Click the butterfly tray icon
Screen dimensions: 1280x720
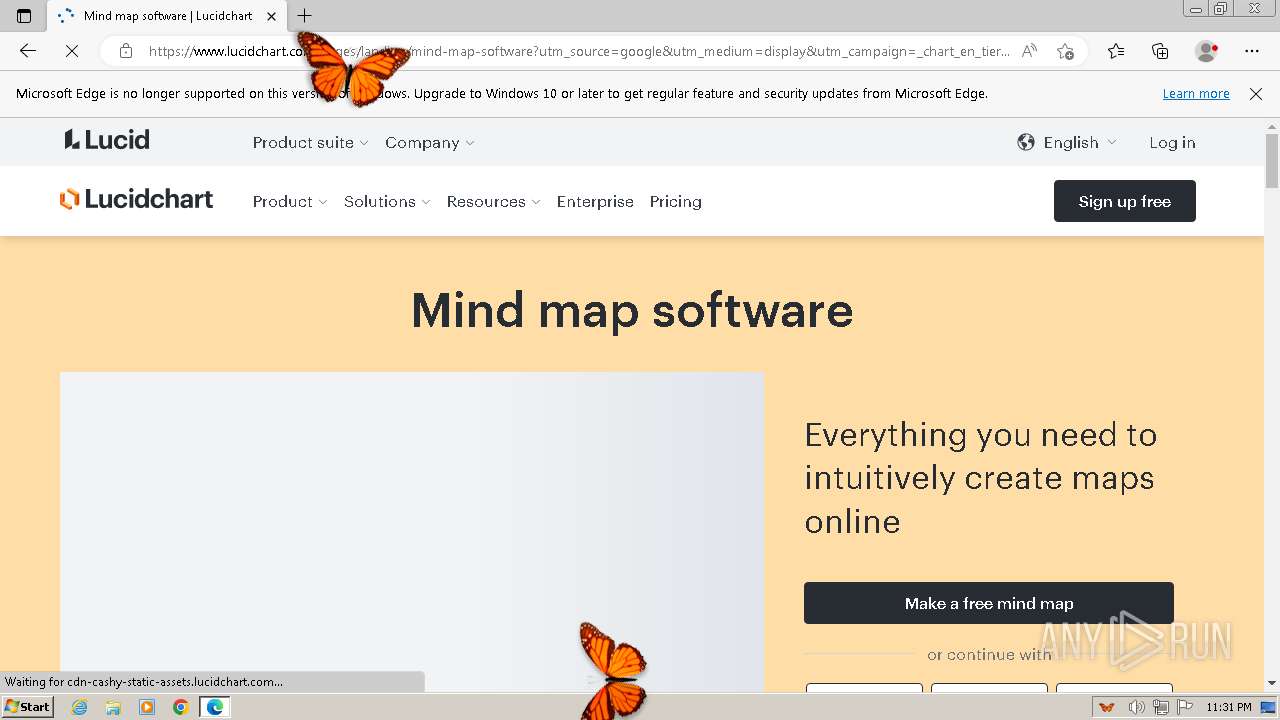1106,707
